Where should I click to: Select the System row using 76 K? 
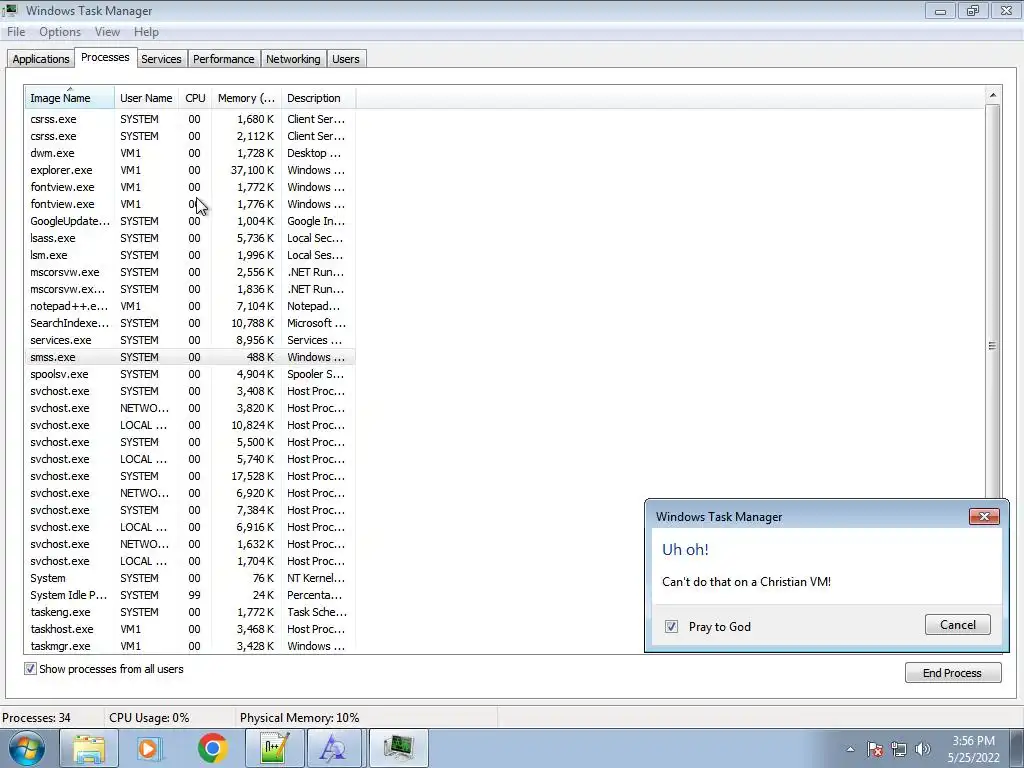point(189,578)
